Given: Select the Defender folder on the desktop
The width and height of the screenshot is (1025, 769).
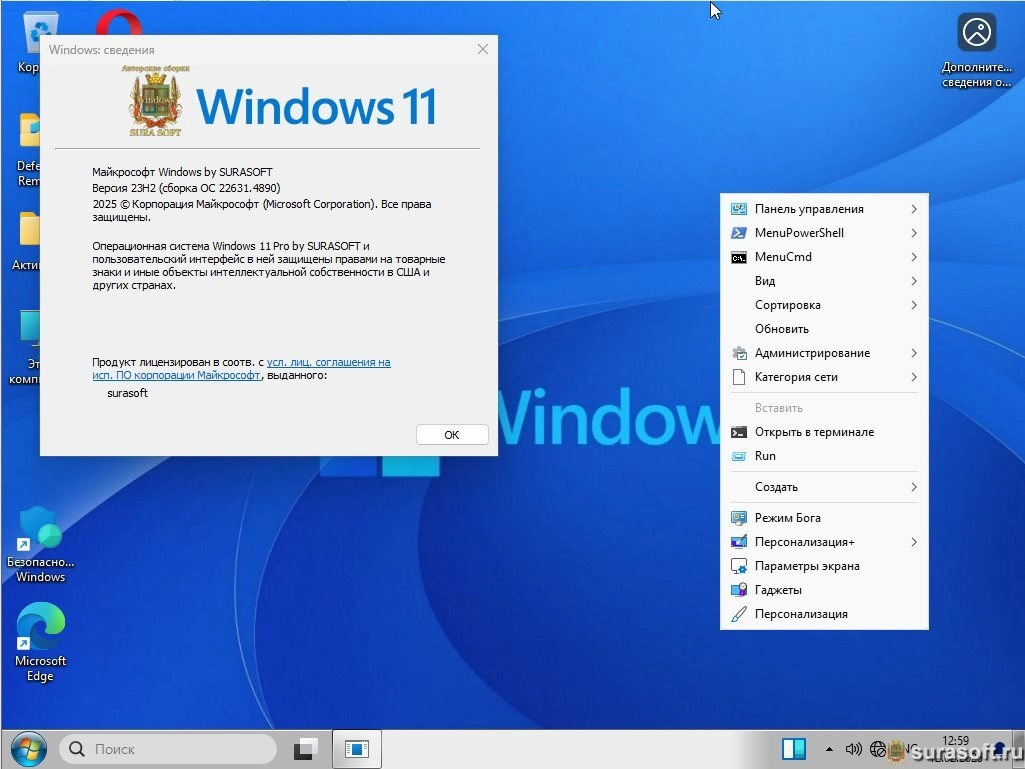Looking at the screenshot, I should pos(28,150).
